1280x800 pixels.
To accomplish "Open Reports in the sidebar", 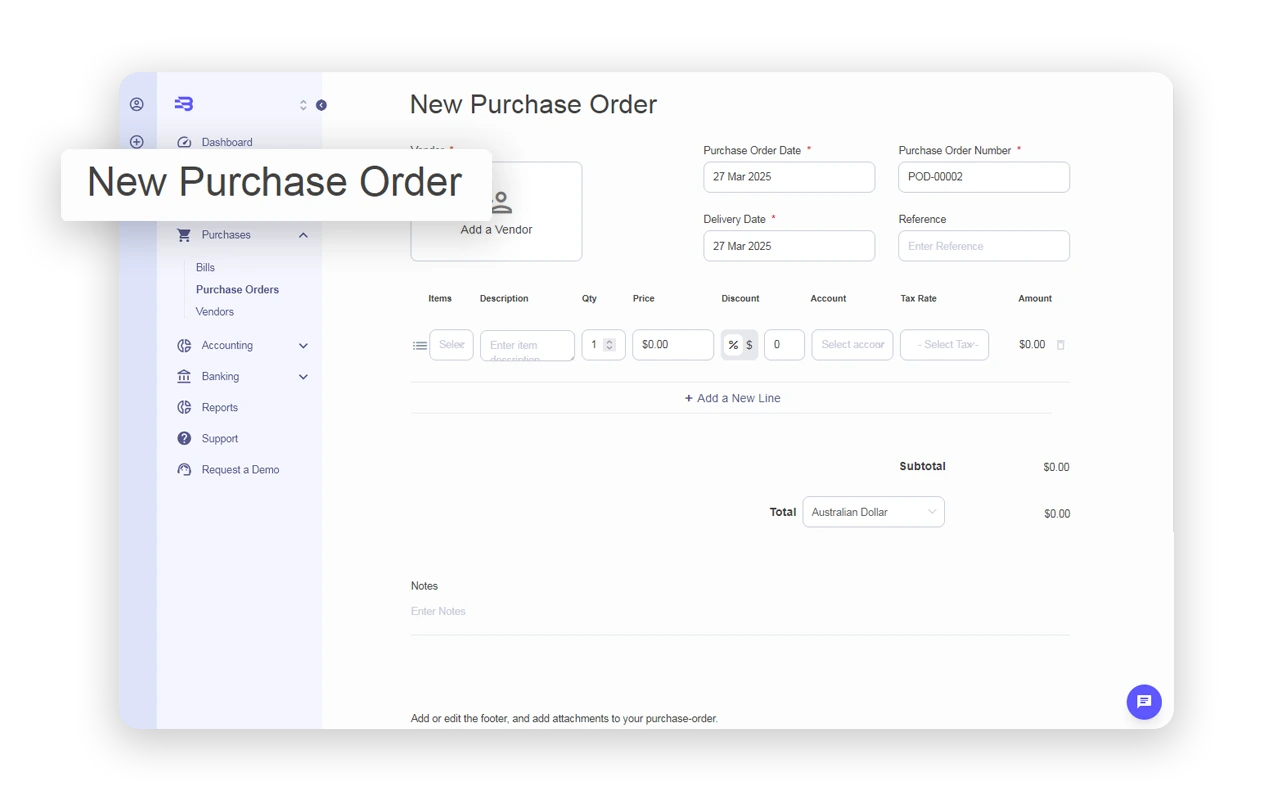I will [219, 408].
